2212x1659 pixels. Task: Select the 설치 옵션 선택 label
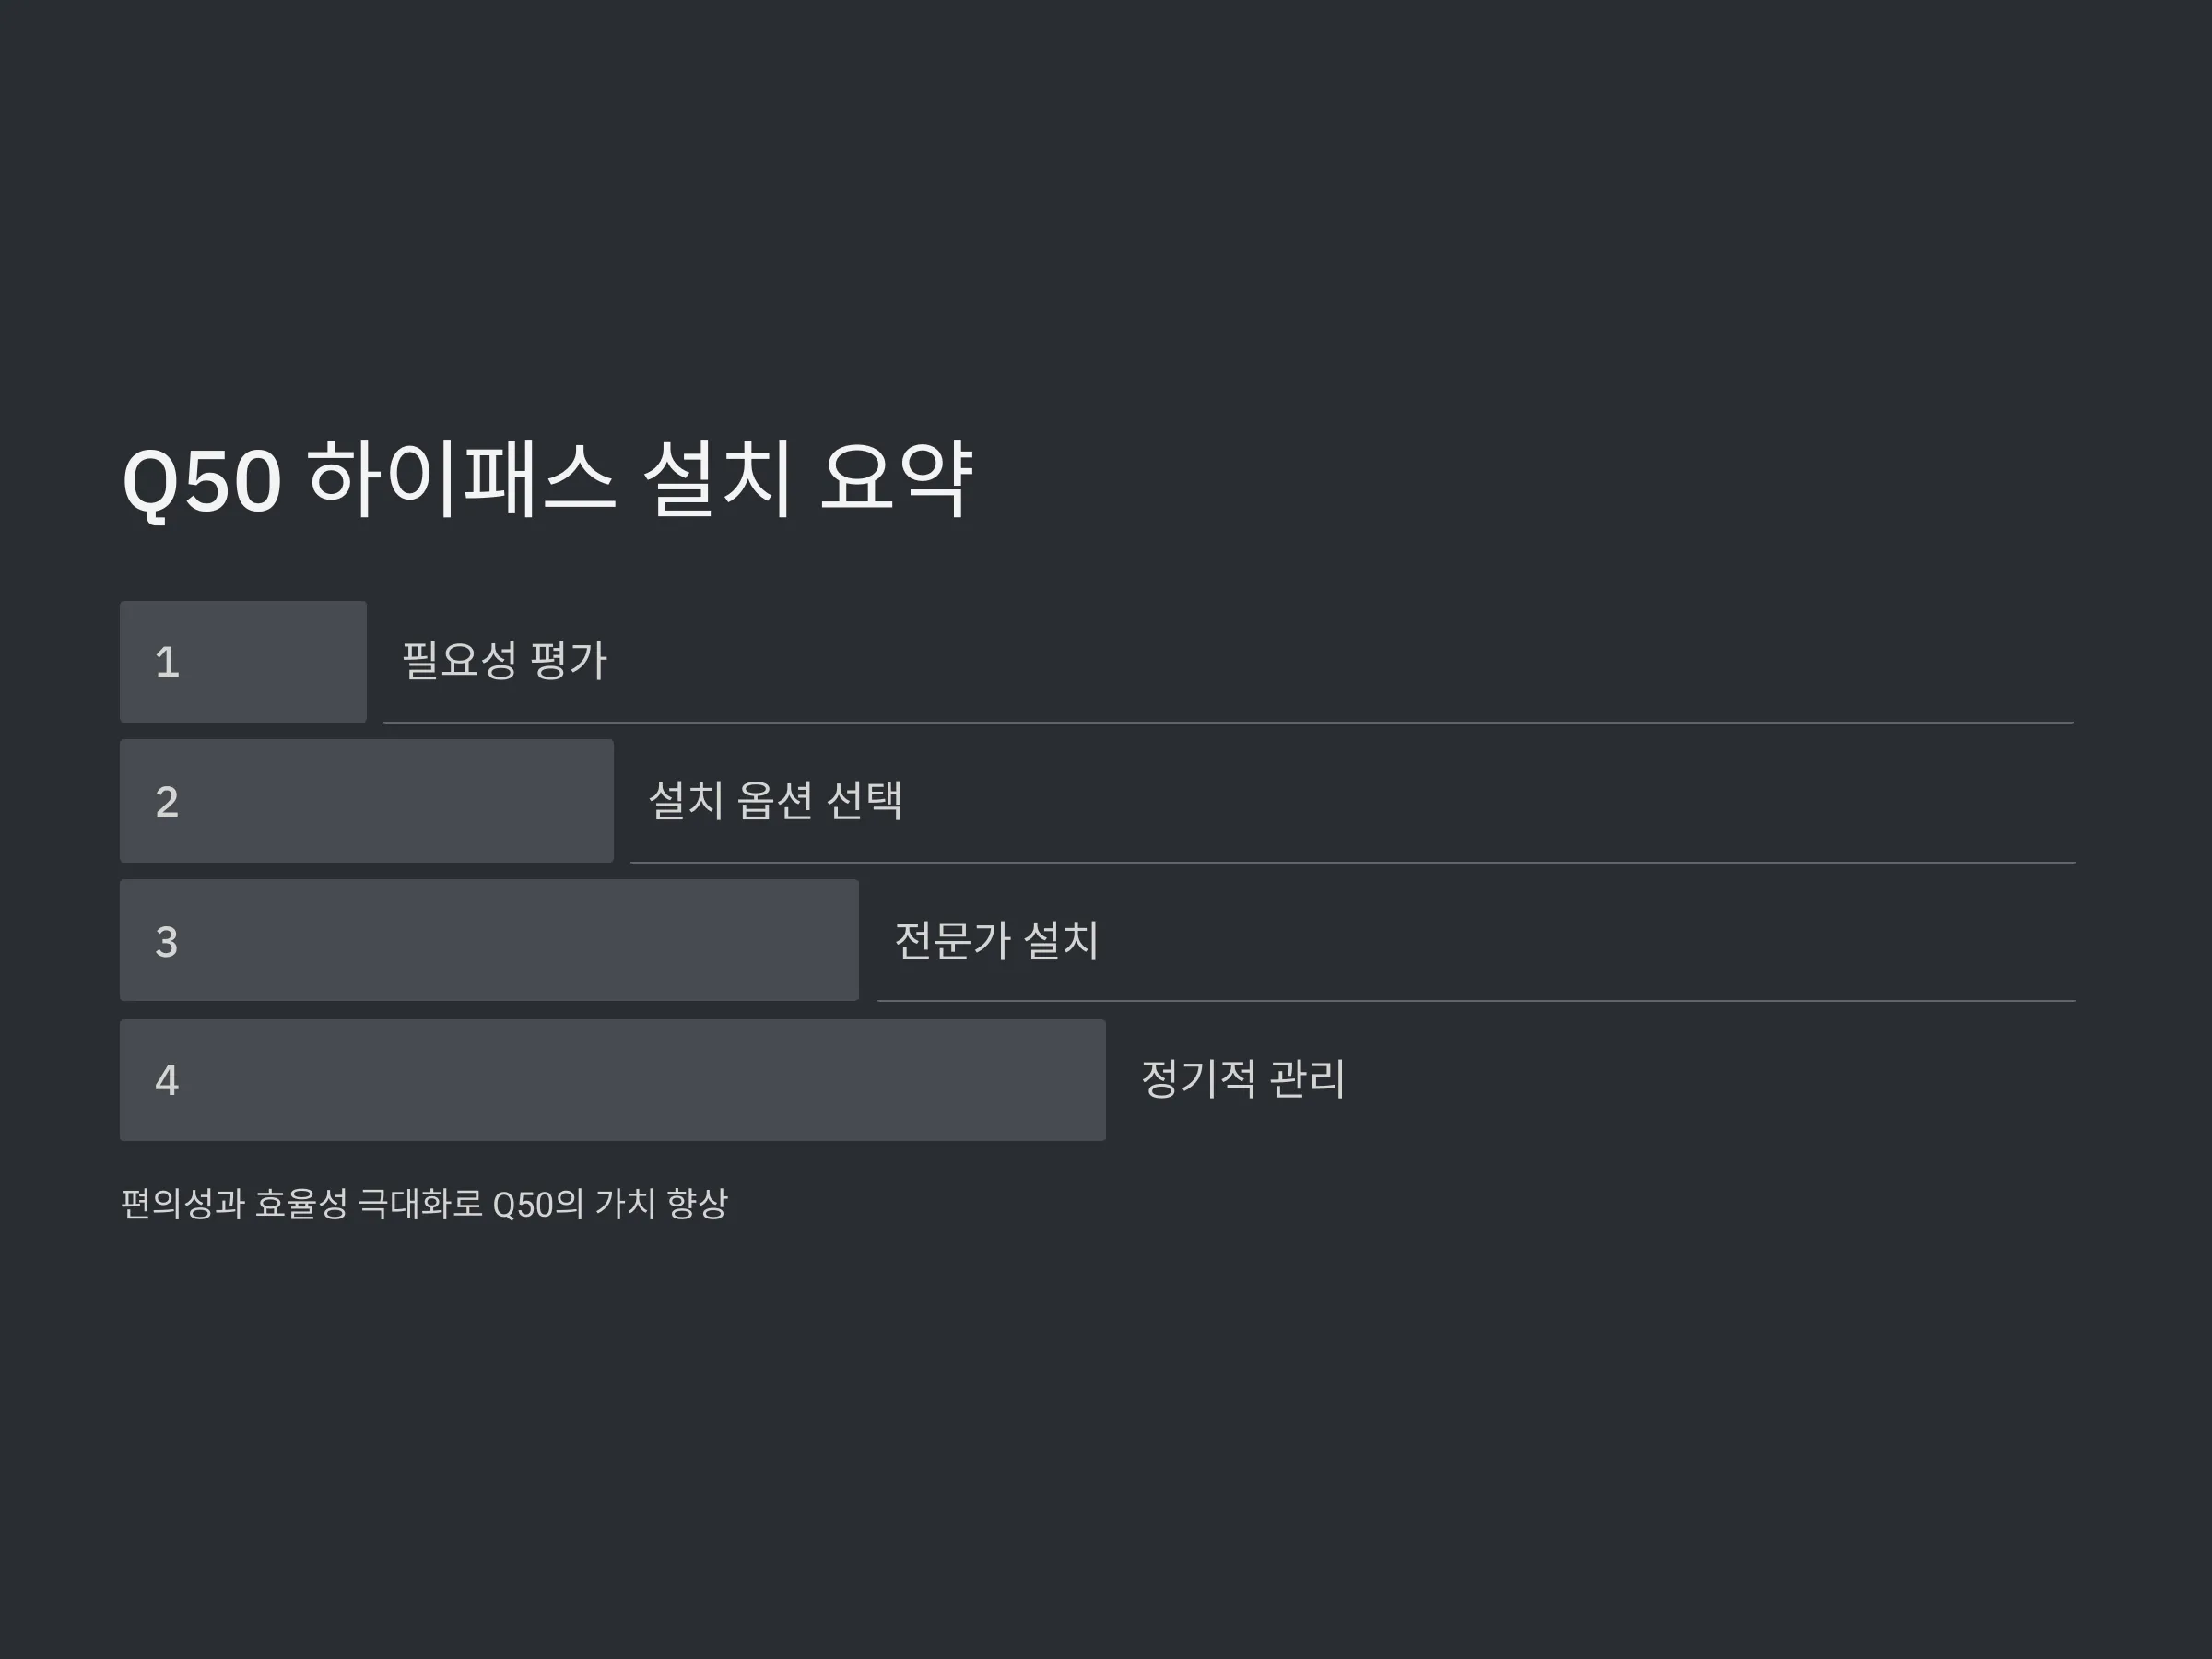coord(776,800)
